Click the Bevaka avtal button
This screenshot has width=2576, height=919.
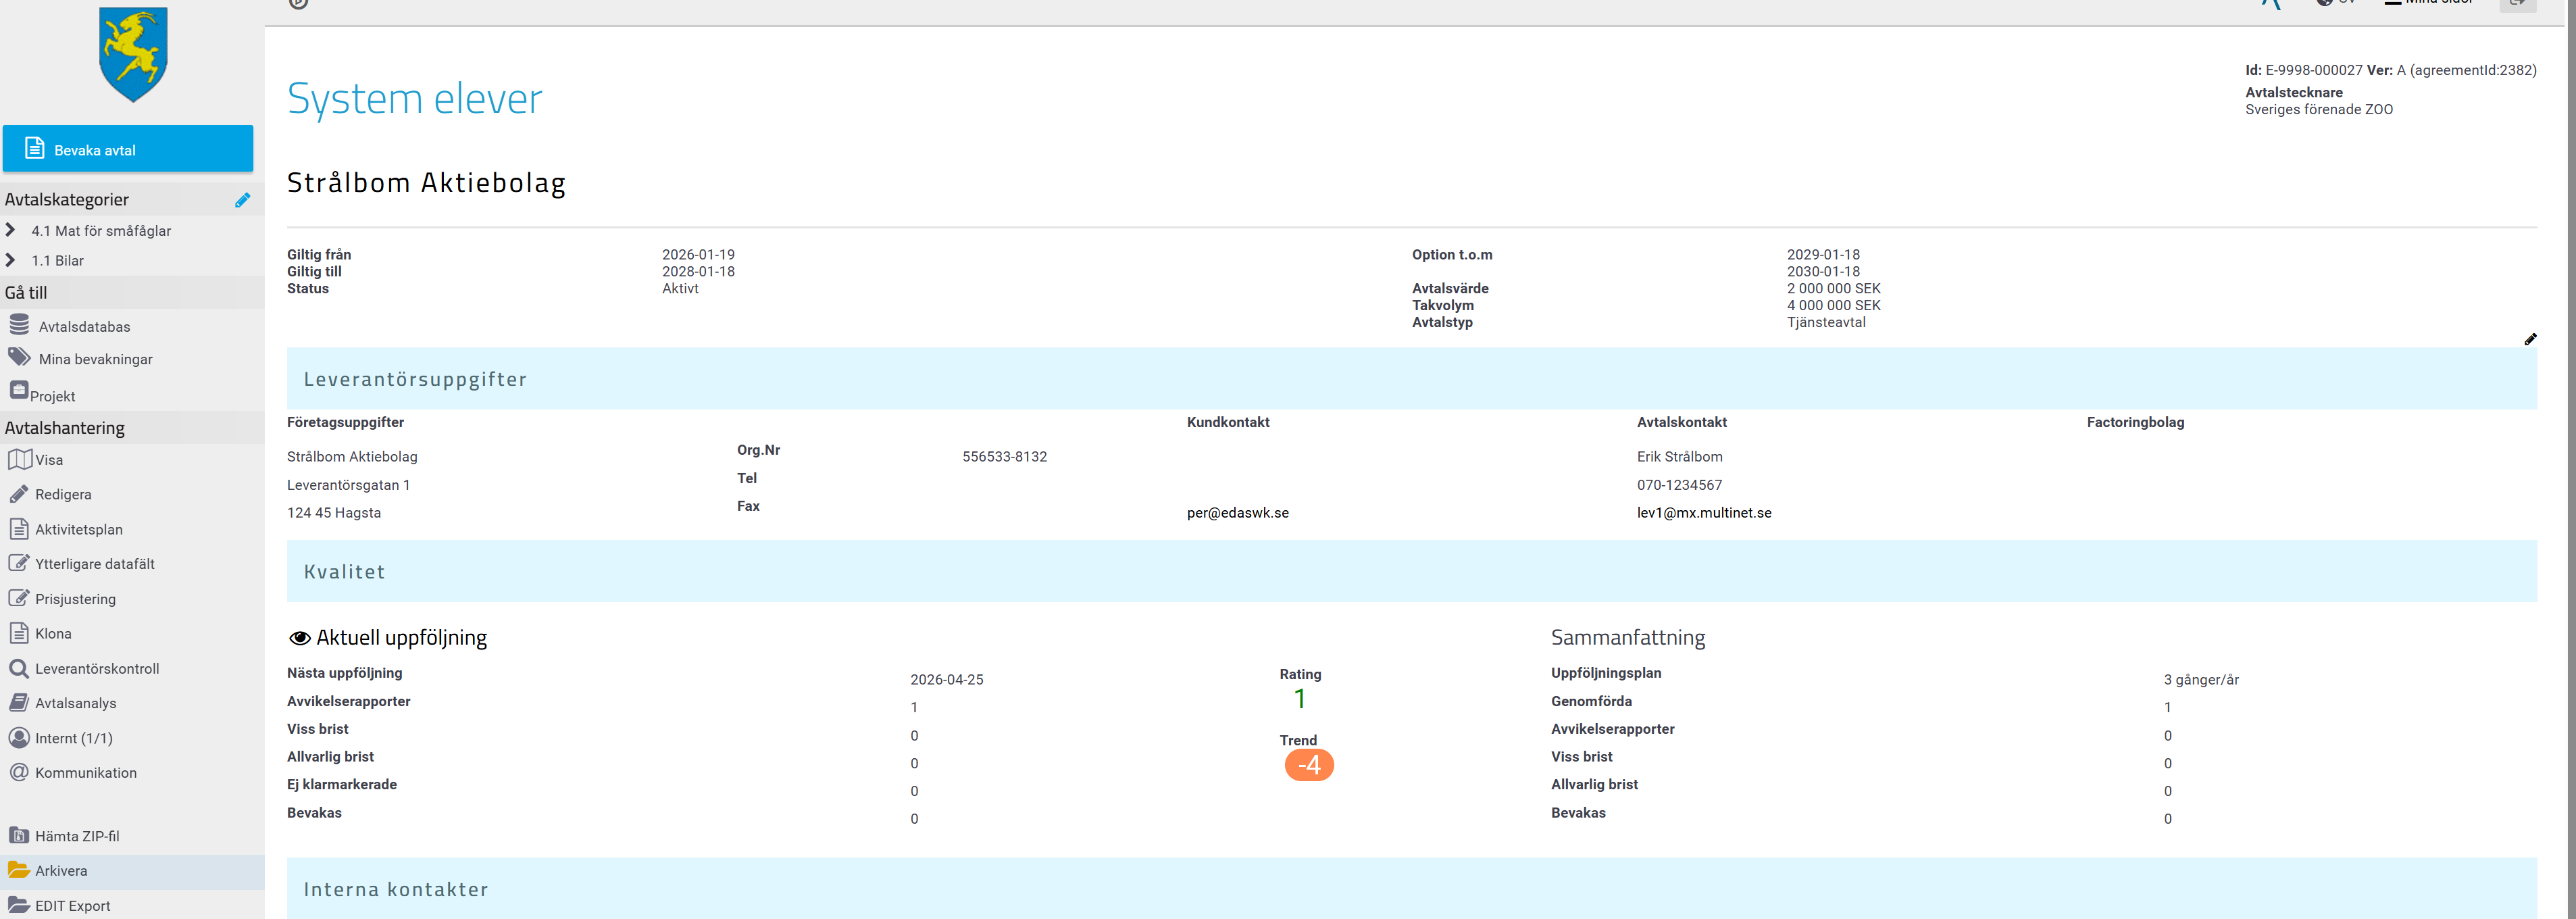[128, 149]
